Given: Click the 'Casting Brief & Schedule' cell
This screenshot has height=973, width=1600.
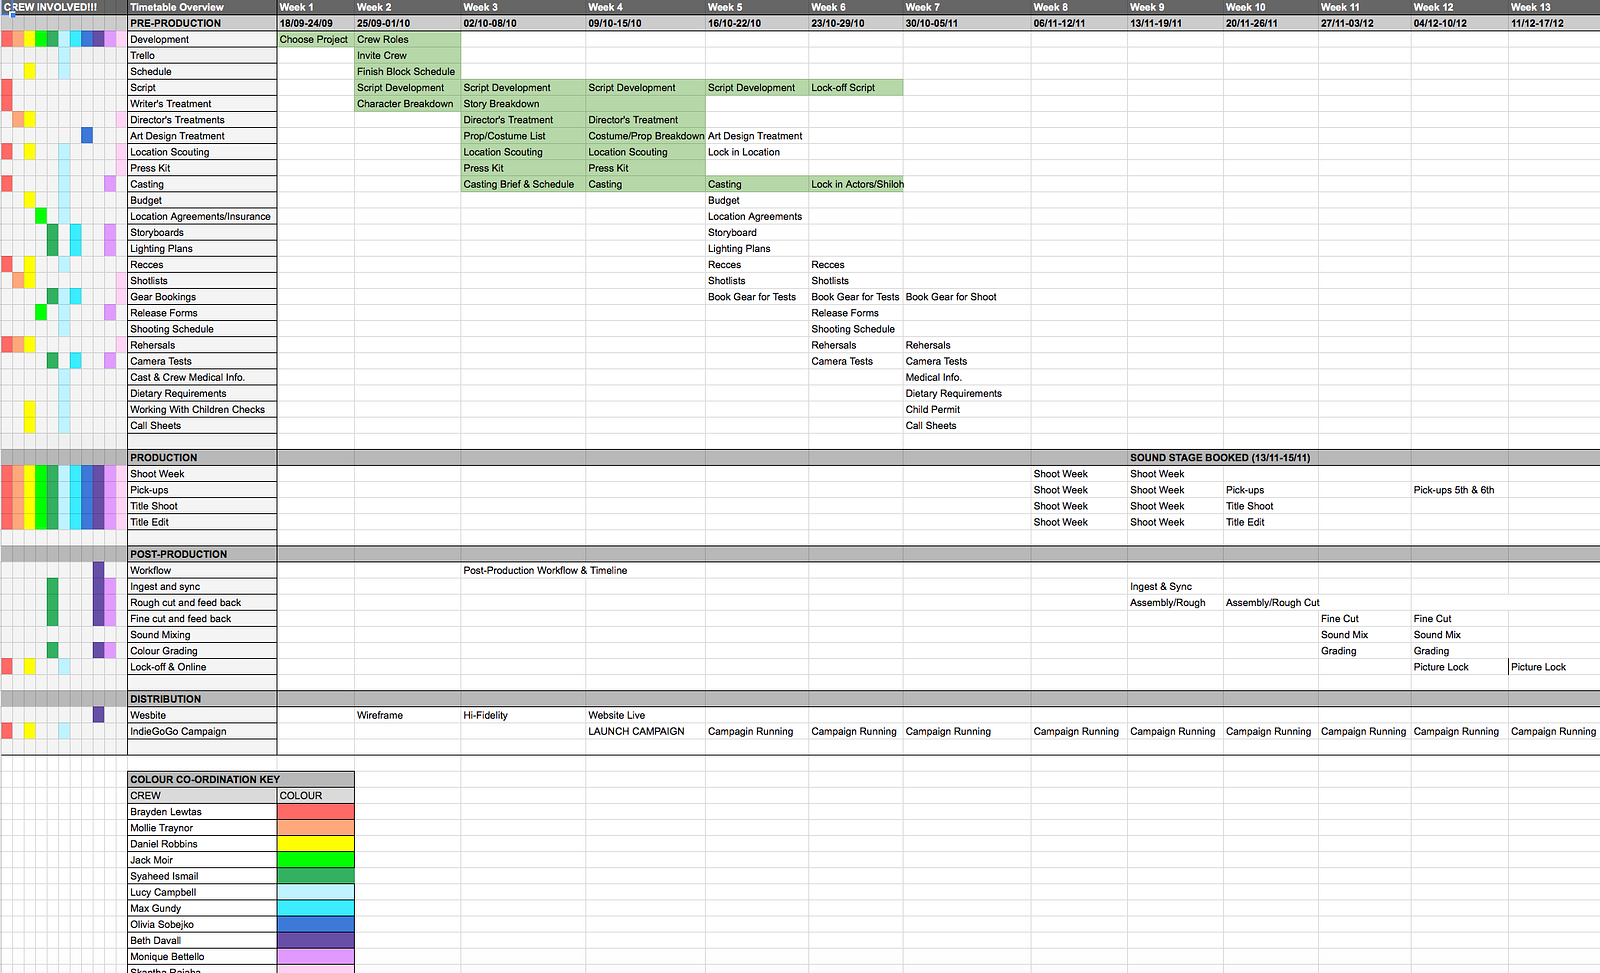Looking at the screenshot, I should coord(523,184).
